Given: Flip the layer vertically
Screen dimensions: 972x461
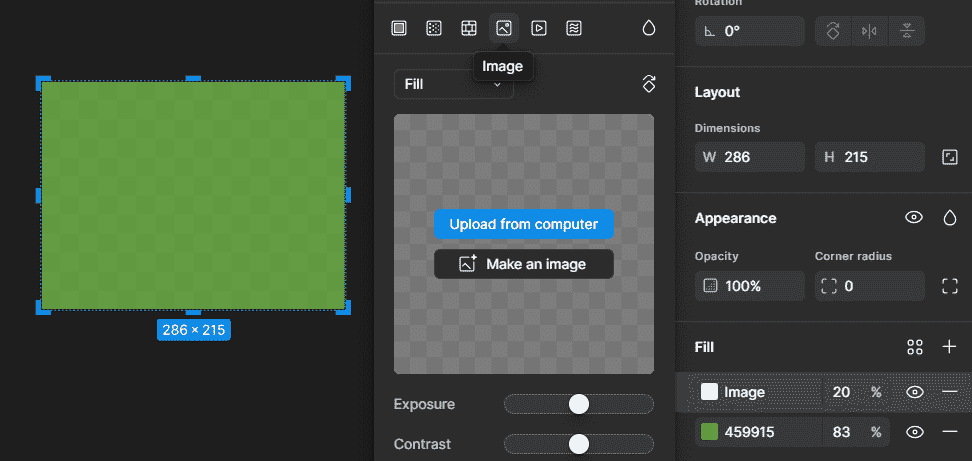Looking at the screenshot, I should (x=907, y=31).
